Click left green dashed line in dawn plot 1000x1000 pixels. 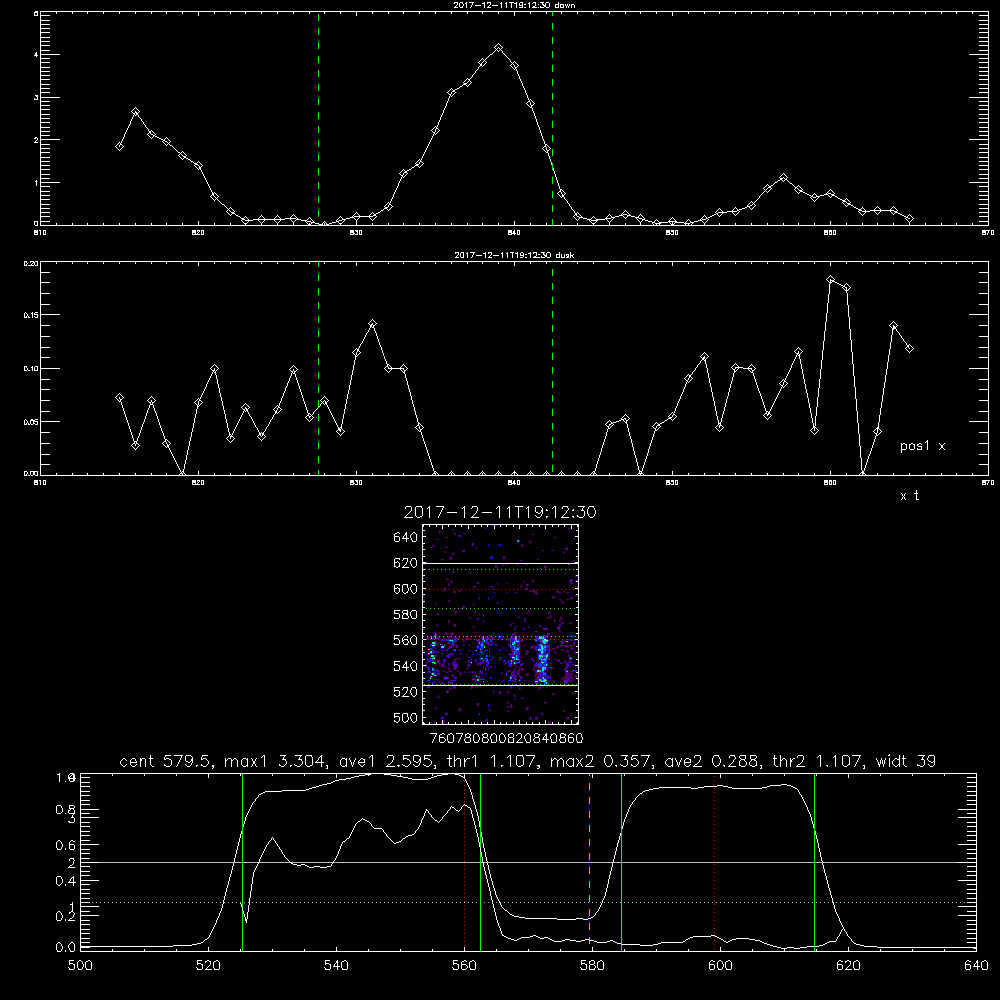point(318,118)
